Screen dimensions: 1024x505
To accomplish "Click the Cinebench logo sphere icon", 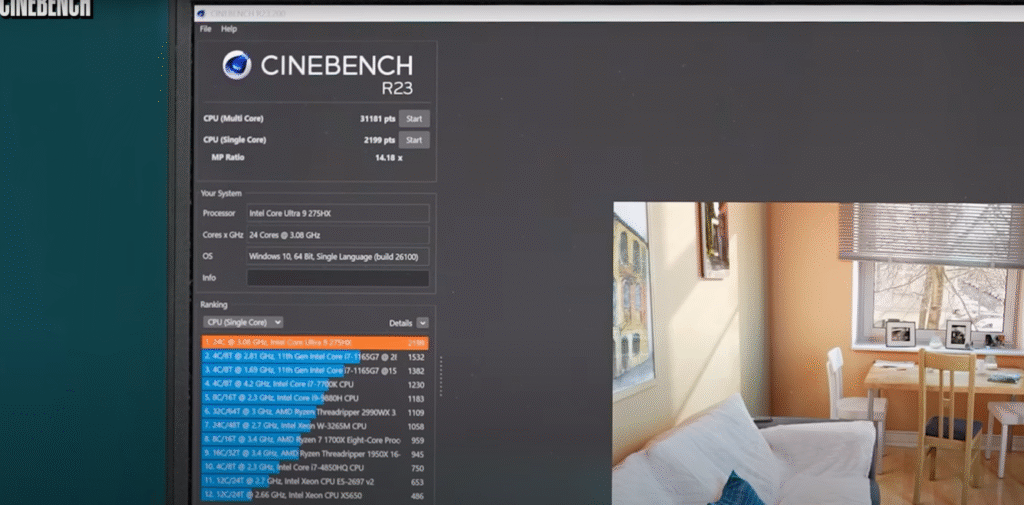I will pyautogui.click(x=236, y=66).
